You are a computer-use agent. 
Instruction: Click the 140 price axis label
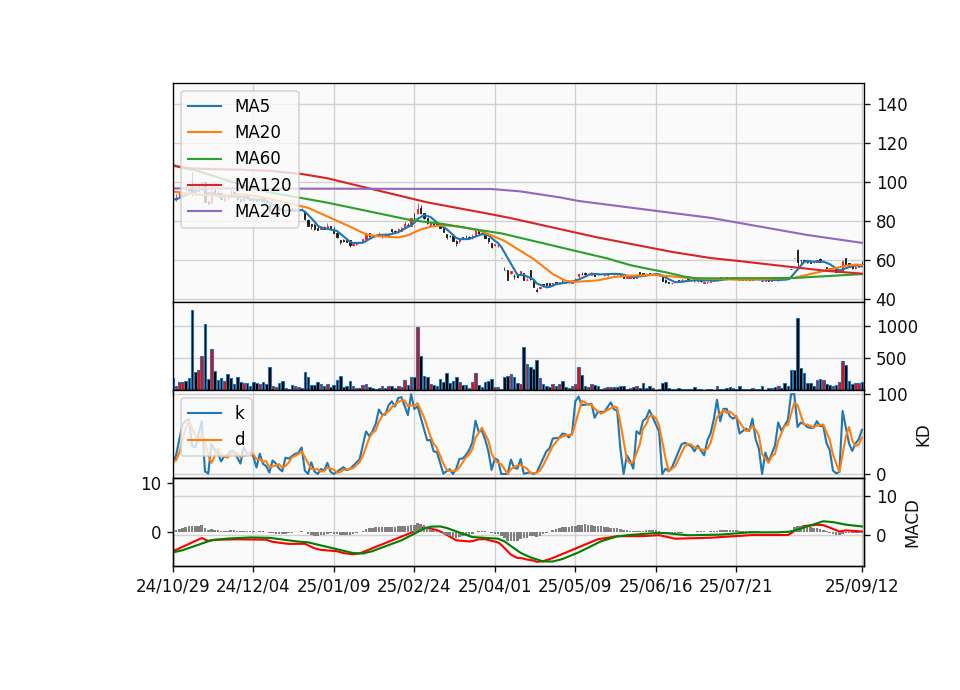pyautogui.click(x=892, y=105)
